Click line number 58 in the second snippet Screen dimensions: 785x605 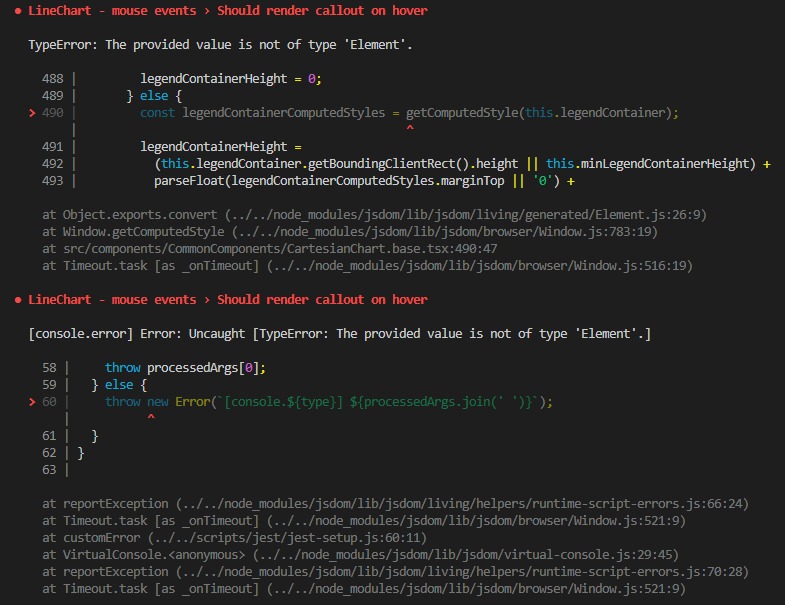[49, 368]
